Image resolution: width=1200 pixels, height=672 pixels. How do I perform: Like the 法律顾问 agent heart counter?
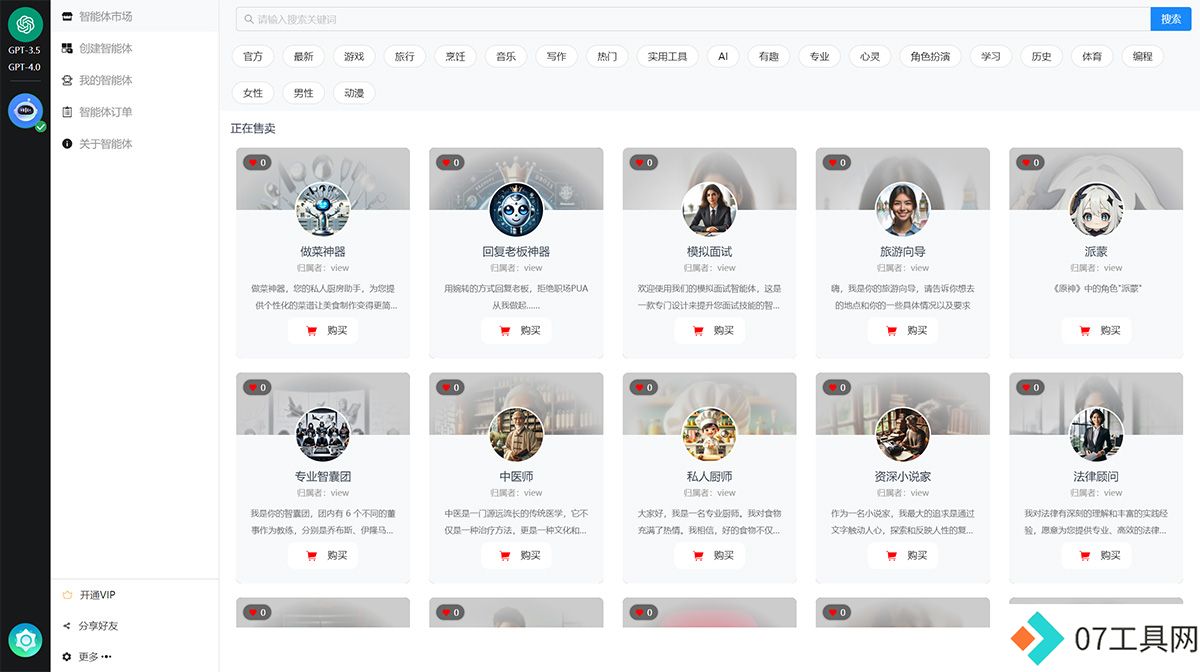[1029, 387]
